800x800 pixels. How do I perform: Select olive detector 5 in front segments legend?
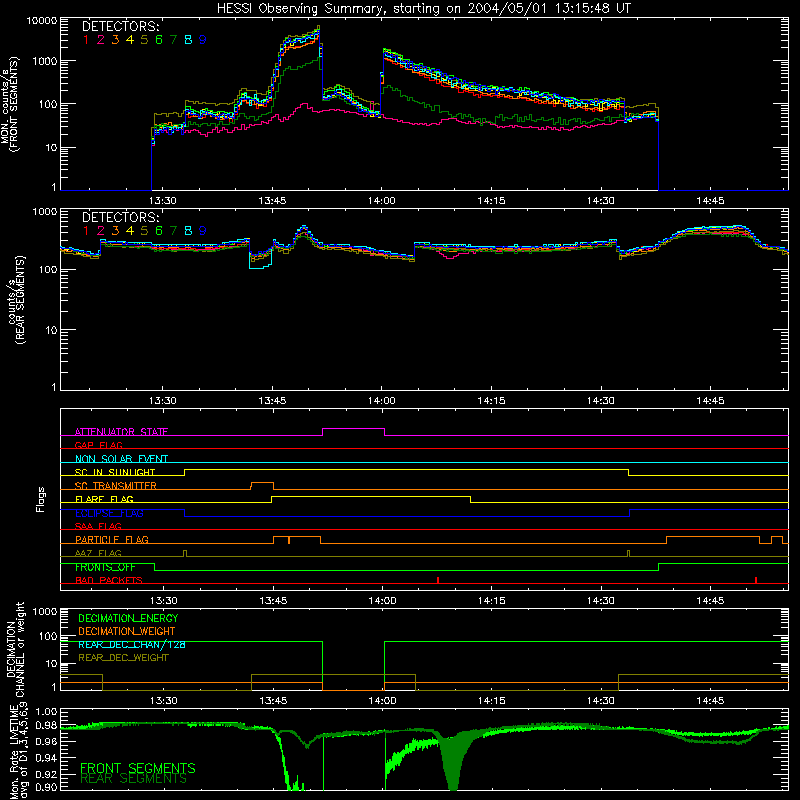pos(144,40)
